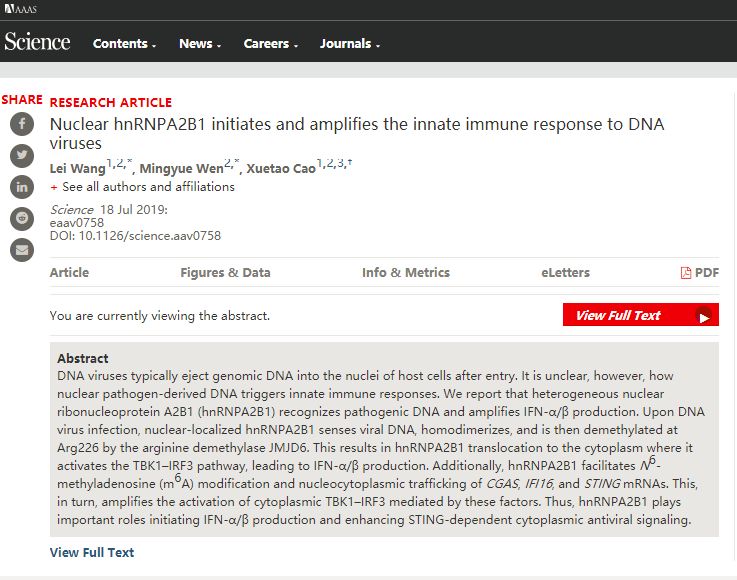Share article via email icon
This screenshot has height=580, width=737.
click(x=21, y=250)
